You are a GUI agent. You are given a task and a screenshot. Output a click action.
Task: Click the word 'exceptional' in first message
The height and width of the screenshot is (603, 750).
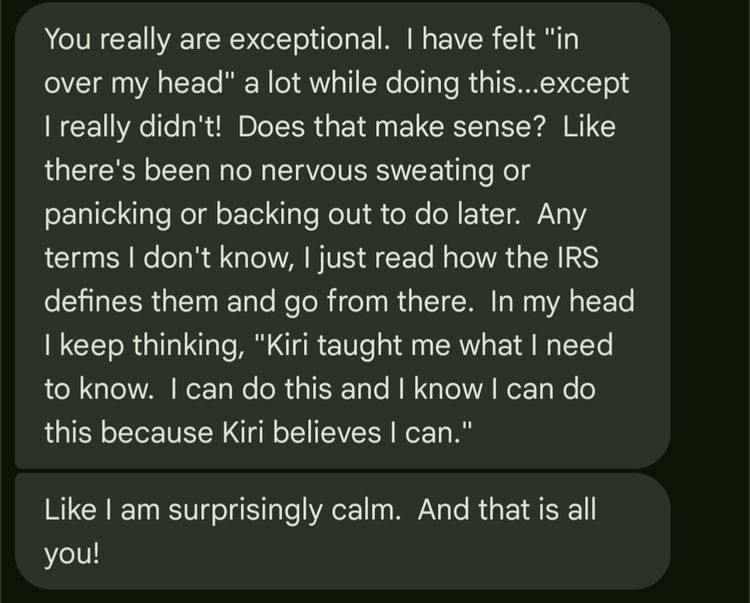coord(309,39)
